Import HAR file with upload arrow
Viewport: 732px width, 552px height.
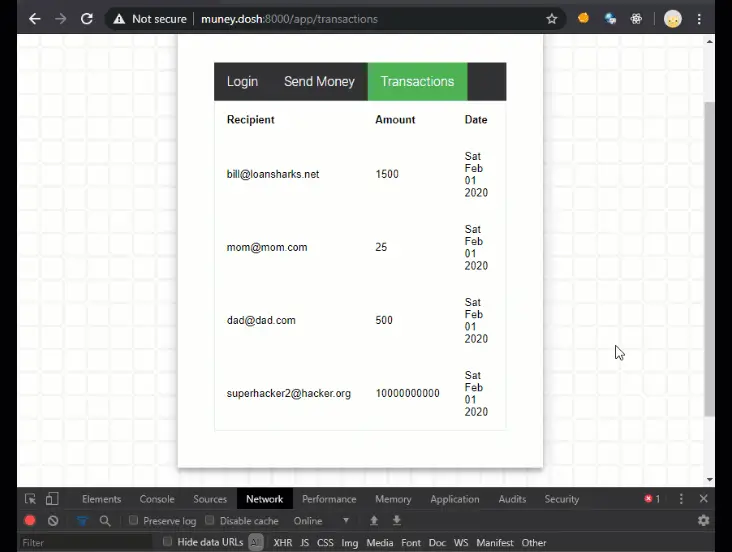(374, 521)
